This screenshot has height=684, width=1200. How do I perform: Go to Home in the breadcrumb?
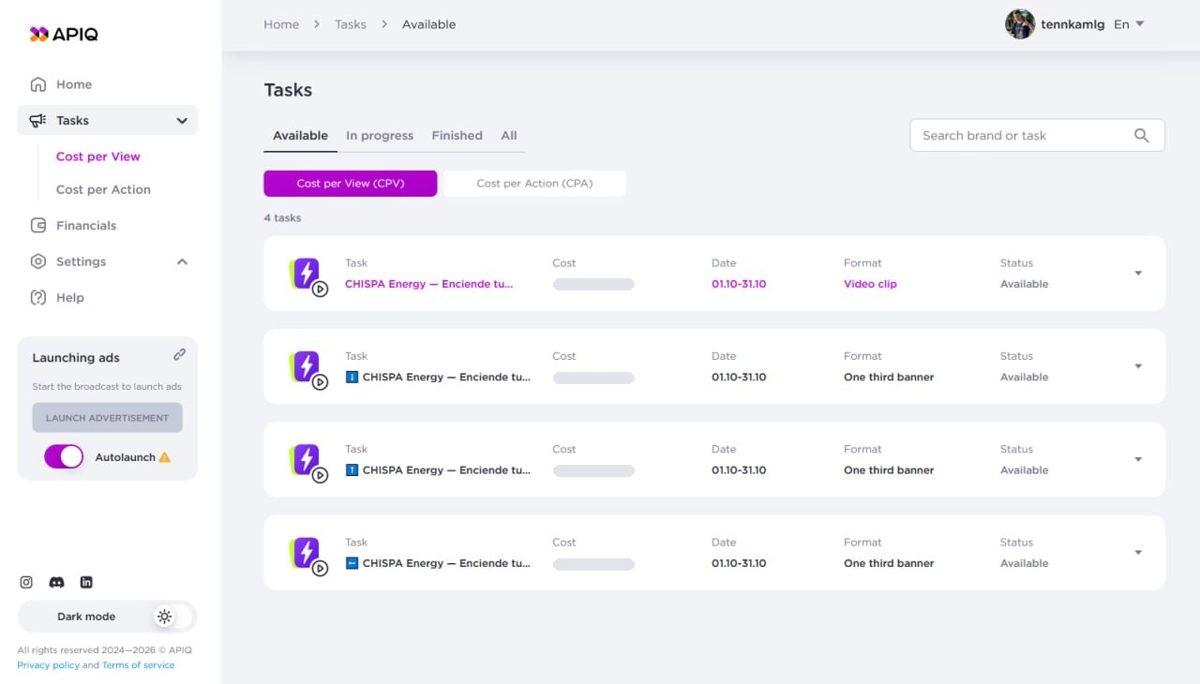pyautogui.click(x=281, y=24)
